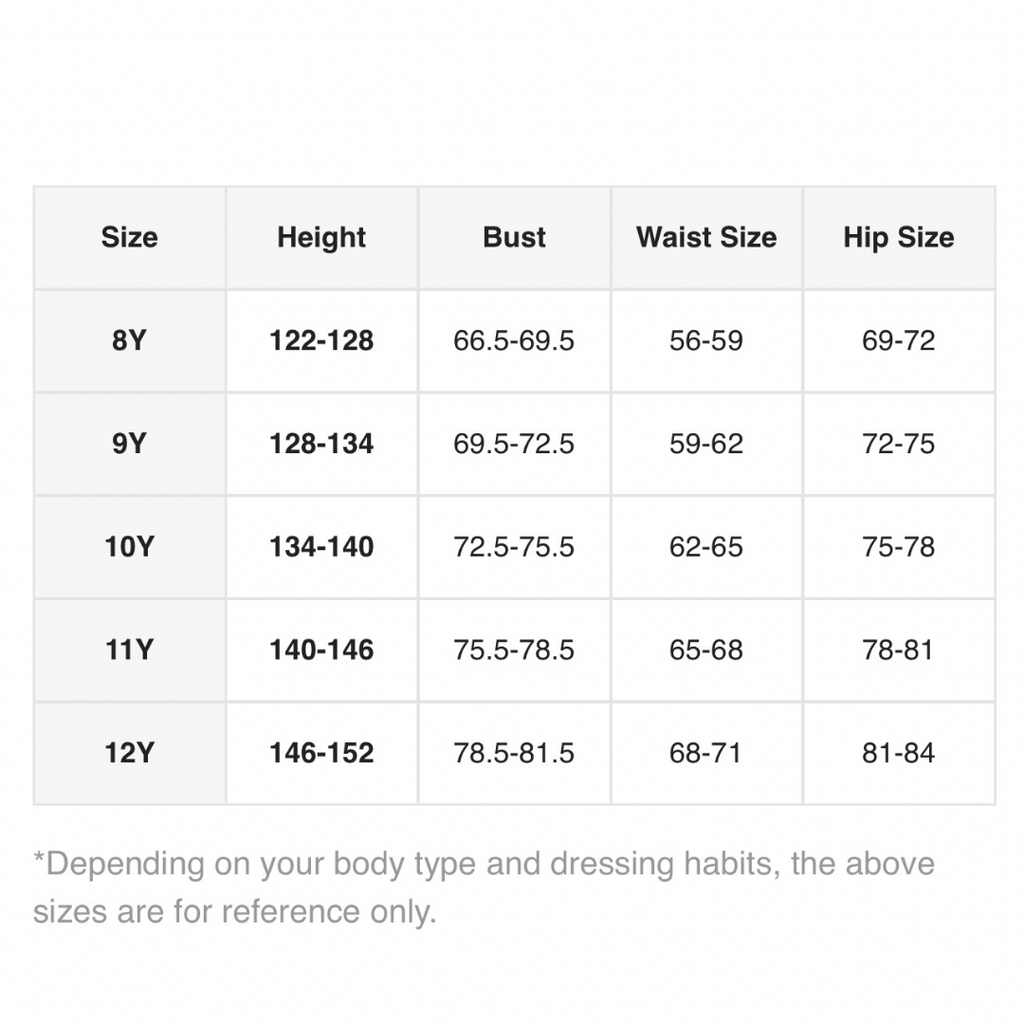This screenshot has width=1024, height=1024.
Task: Click the Size column header
Action: point(129,237)
